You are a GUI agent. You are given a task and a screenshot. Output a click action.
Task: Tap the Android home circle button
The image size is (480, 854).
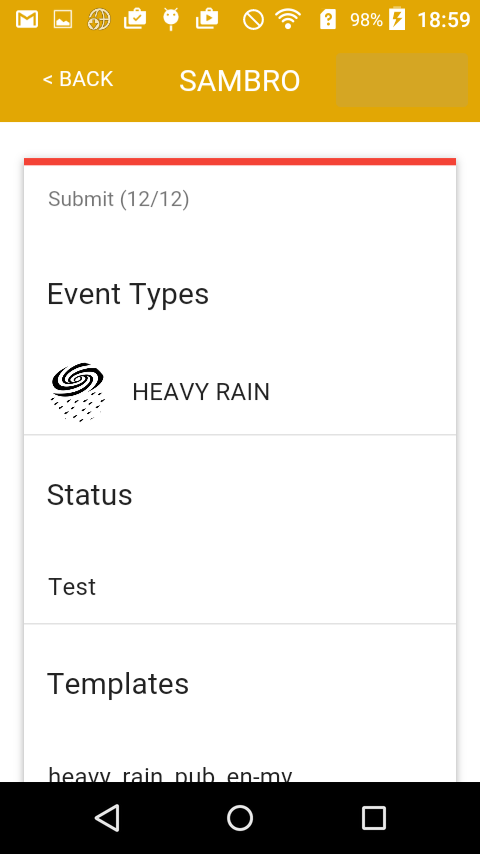pos(240,818)
